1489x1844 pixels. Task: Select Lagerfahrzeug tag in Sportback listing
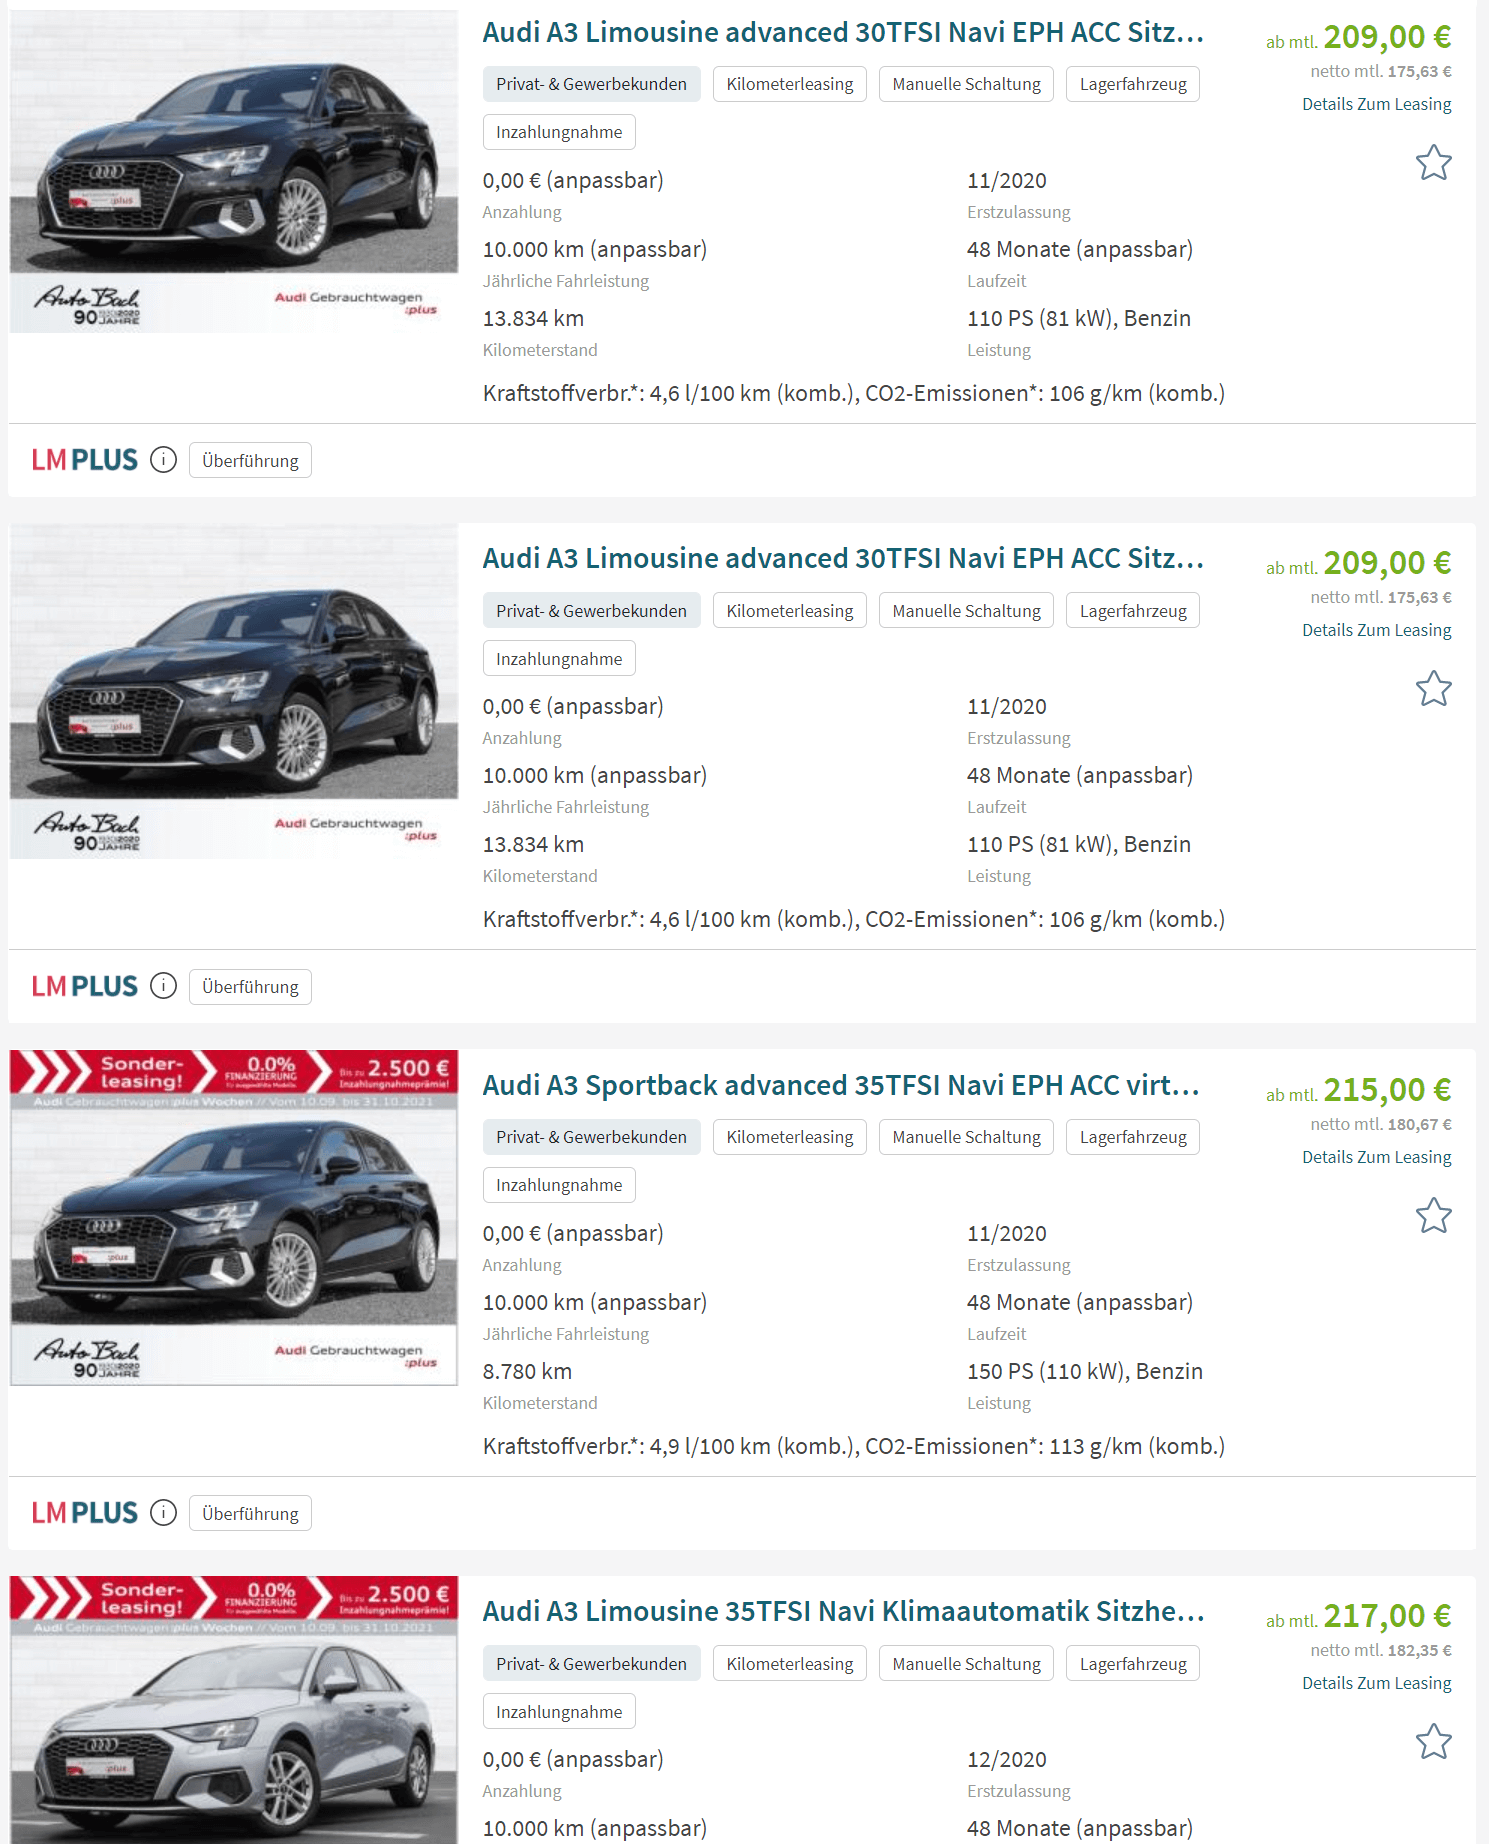click(1133, 1137)
